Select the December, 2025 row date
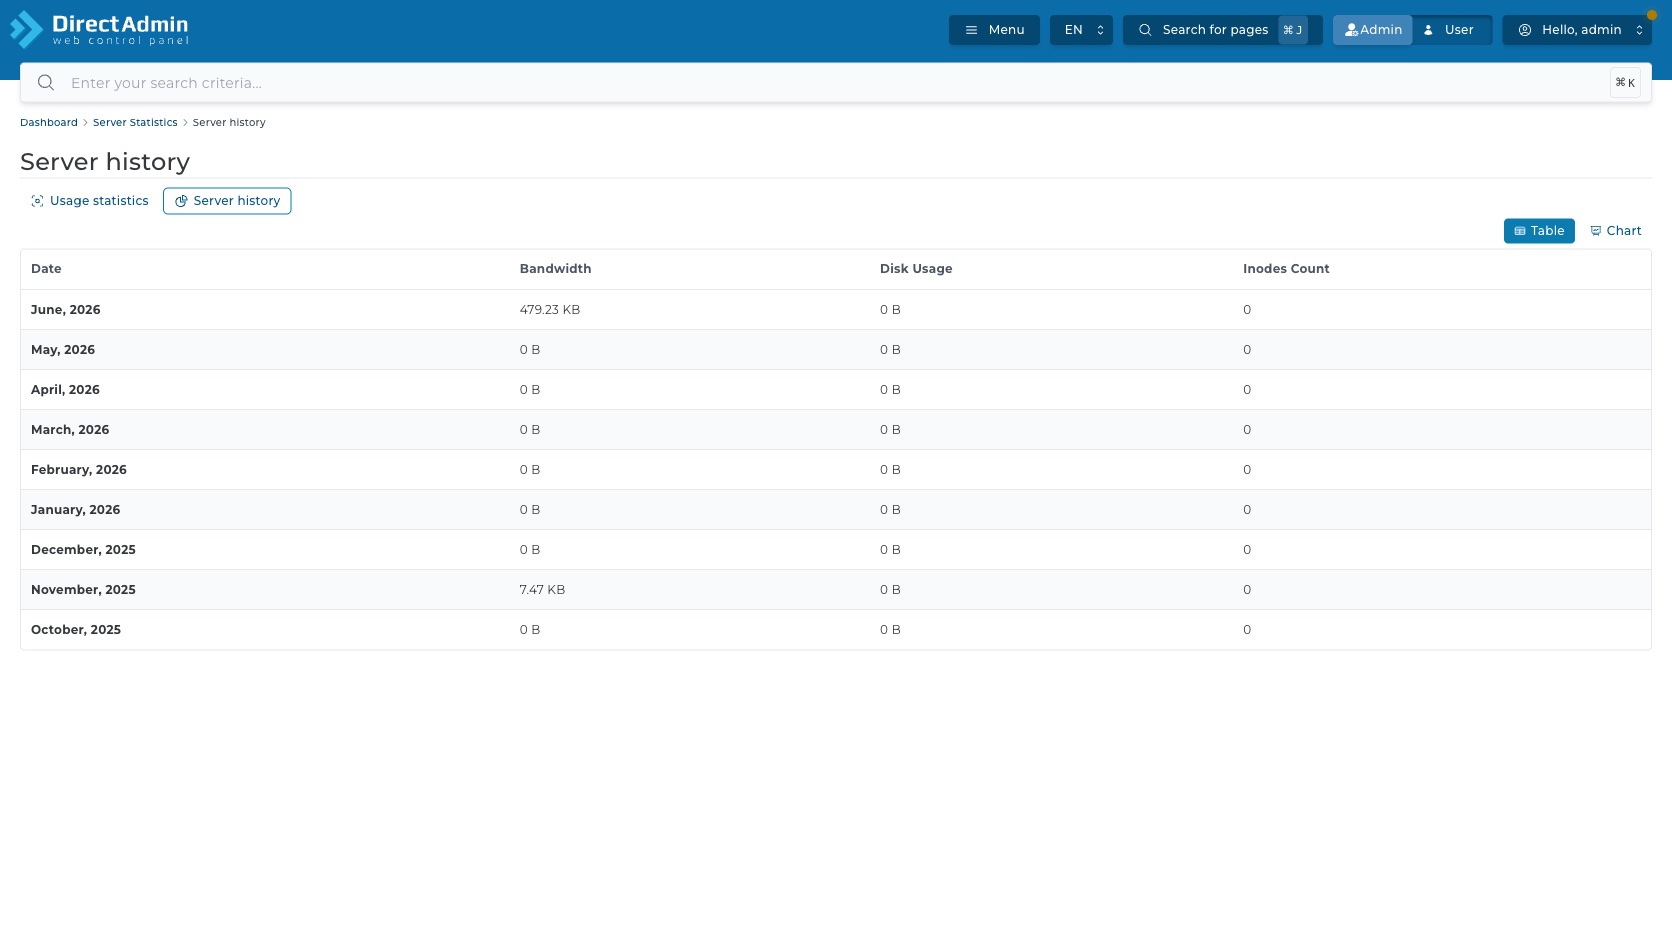Screen dimensions: 1672x941 [x=83, y=550]
